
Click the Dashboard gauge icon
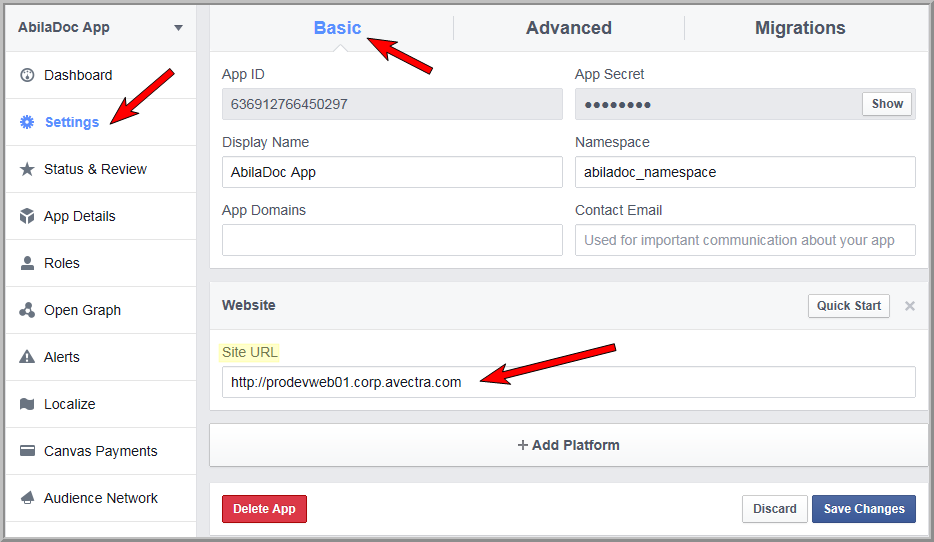[x=27, y=75]
